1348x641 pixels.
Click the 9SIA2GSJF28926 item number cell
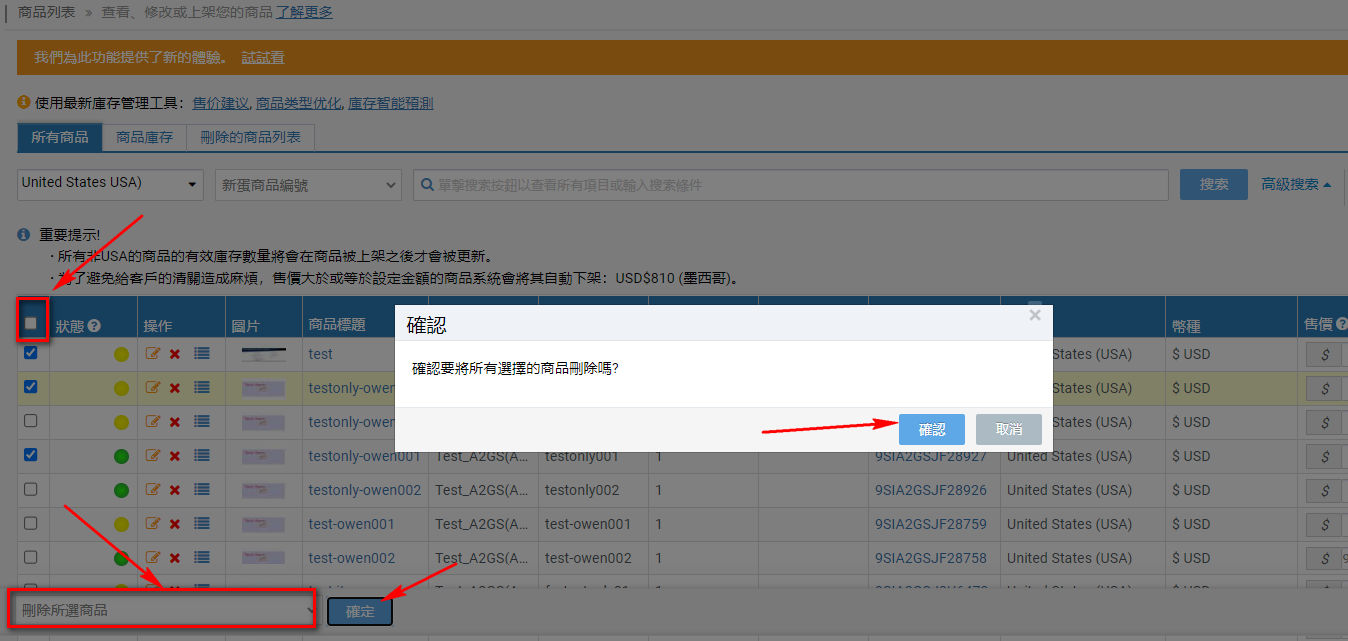tap(931, 490)
